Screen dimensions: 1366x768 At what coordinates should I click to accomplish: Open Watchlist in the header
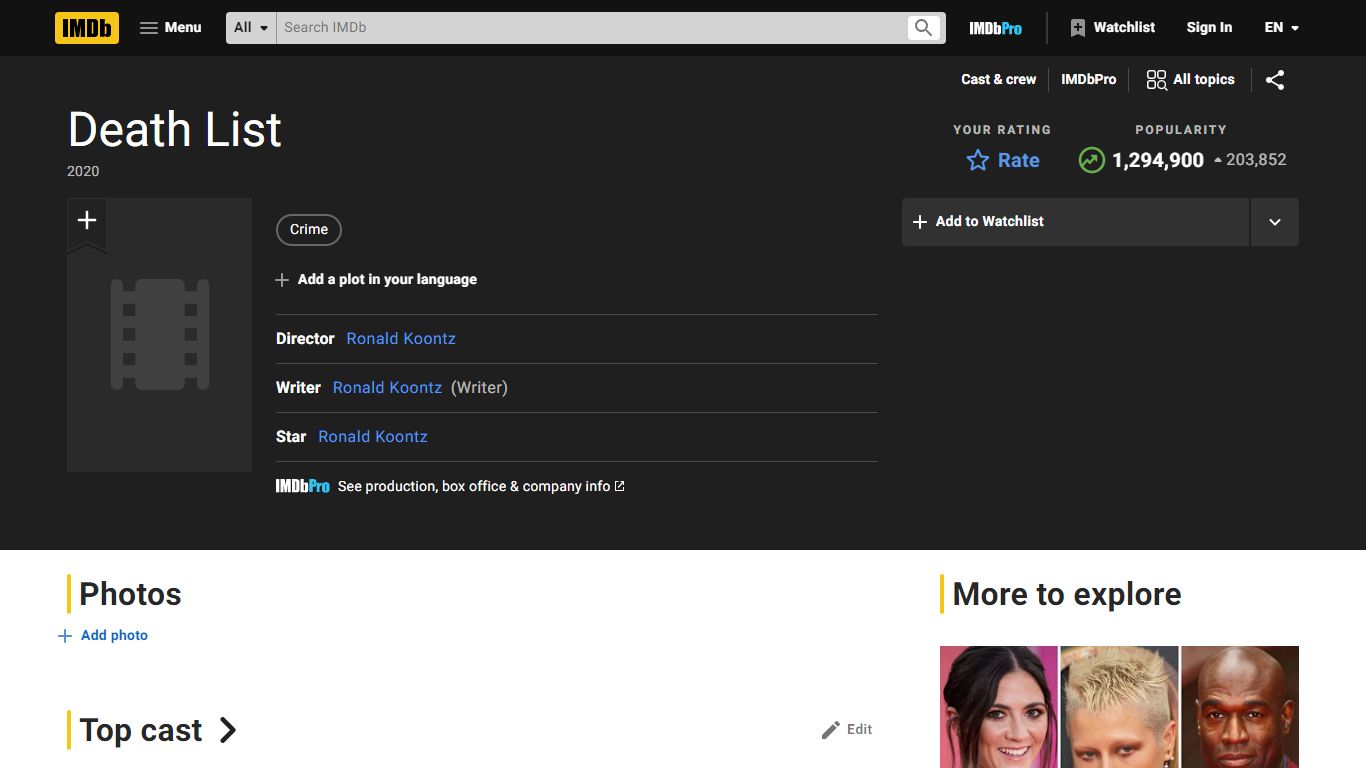pyautogui.click(x=1112, y=28)
